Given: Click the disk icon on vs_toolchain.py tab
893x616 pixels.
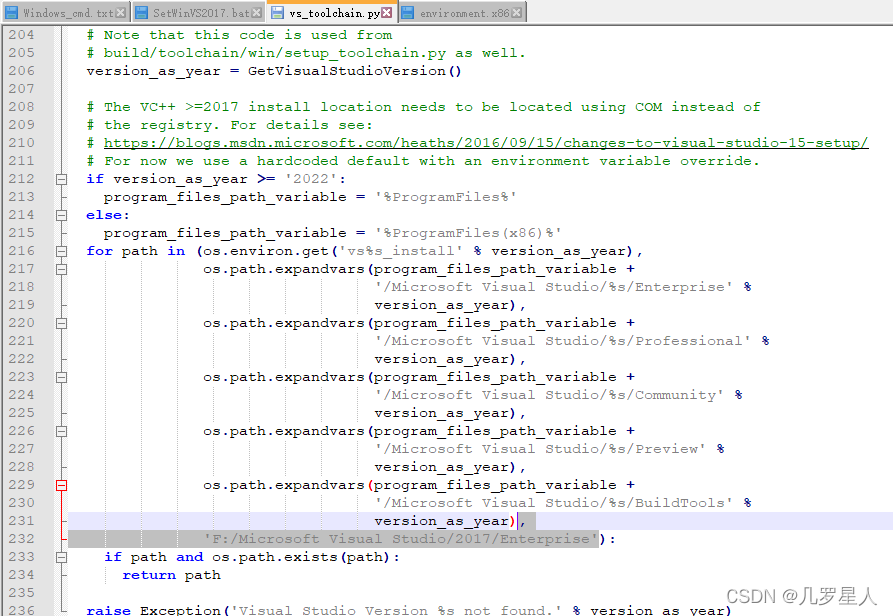Looking at the screenshot, I should 277,13.
